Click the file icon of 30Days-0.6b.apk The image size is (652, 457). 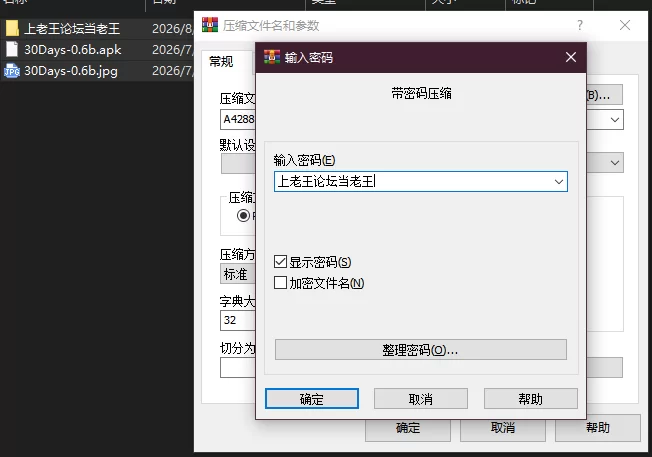12,49
